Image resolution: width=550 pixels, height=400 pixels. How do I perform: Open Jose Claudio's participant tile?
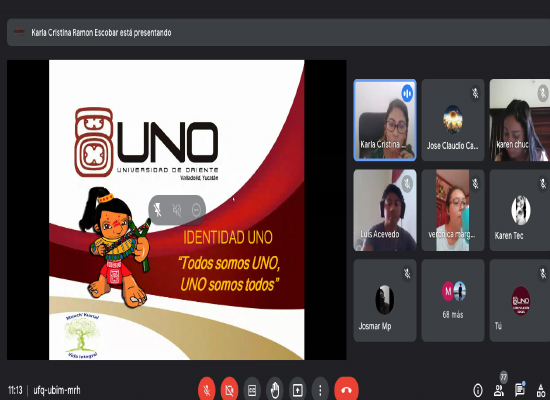click(x=453, y=120)
